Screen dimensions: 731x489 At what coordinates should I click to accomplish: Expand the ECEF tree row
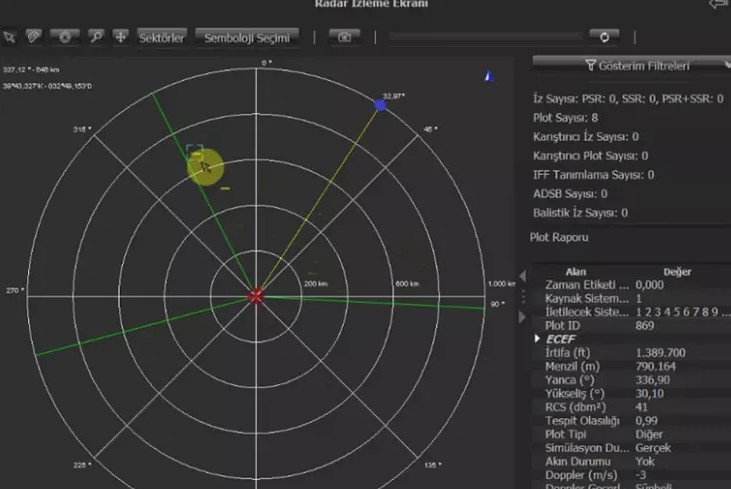538,338
